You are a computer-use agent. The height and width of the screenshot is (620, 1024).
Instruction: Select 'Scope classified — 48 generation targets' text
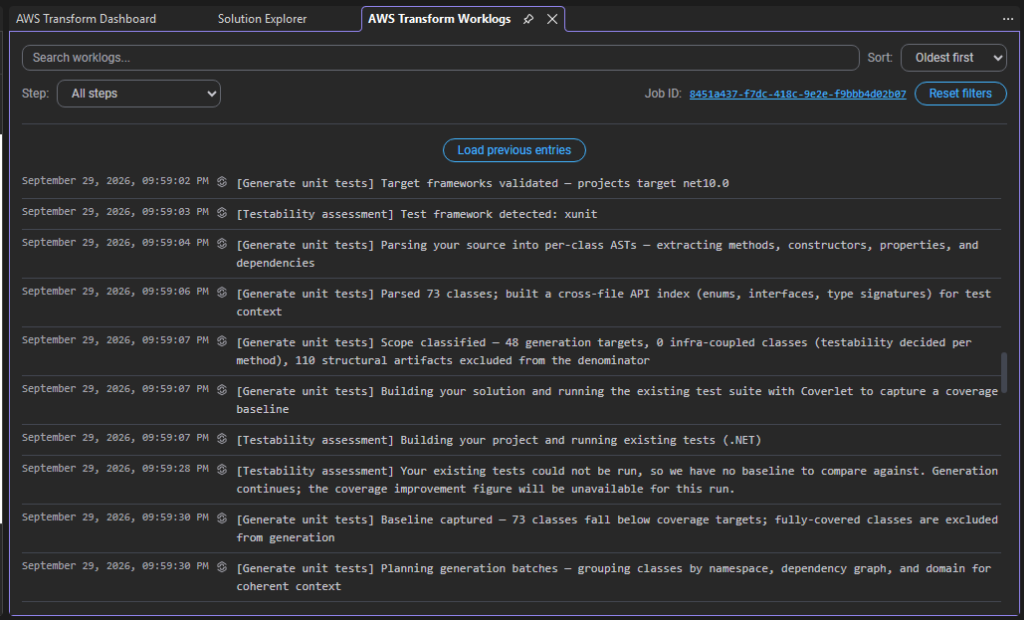(604, 351)
